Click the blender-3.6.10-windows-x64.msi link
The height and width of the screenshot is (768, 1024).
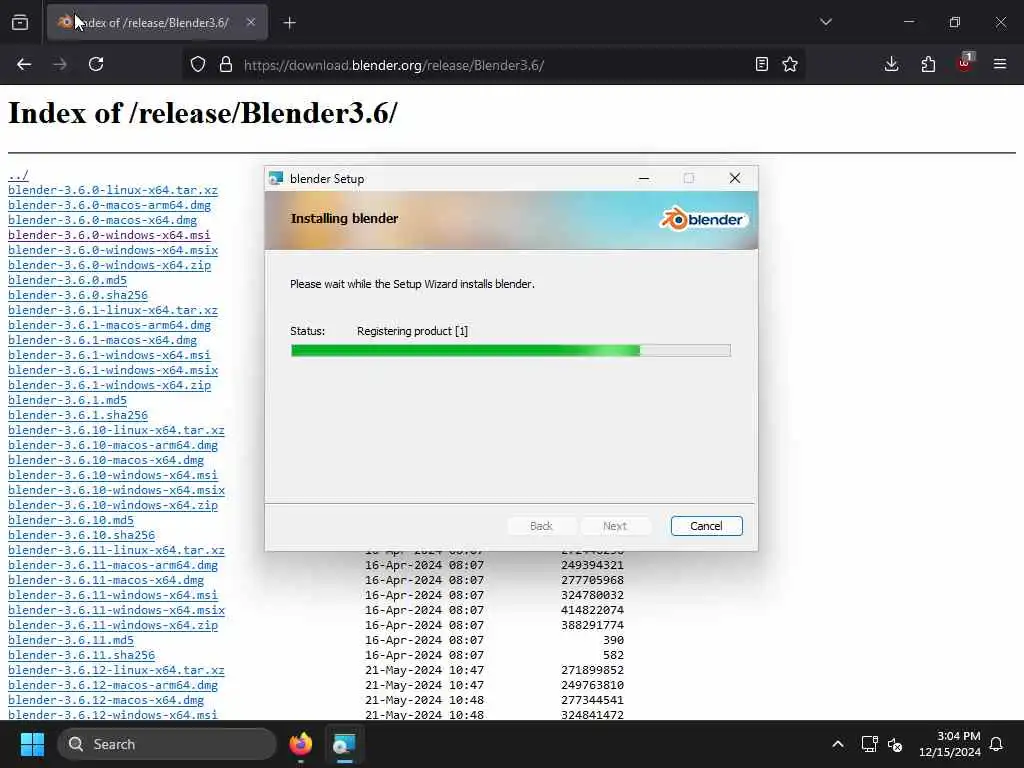click(113, 475)
